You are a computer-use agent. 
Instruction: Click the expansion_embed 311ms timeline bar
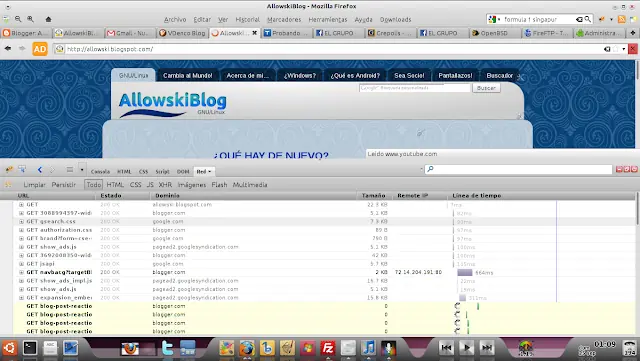click(x=462, y=298)
